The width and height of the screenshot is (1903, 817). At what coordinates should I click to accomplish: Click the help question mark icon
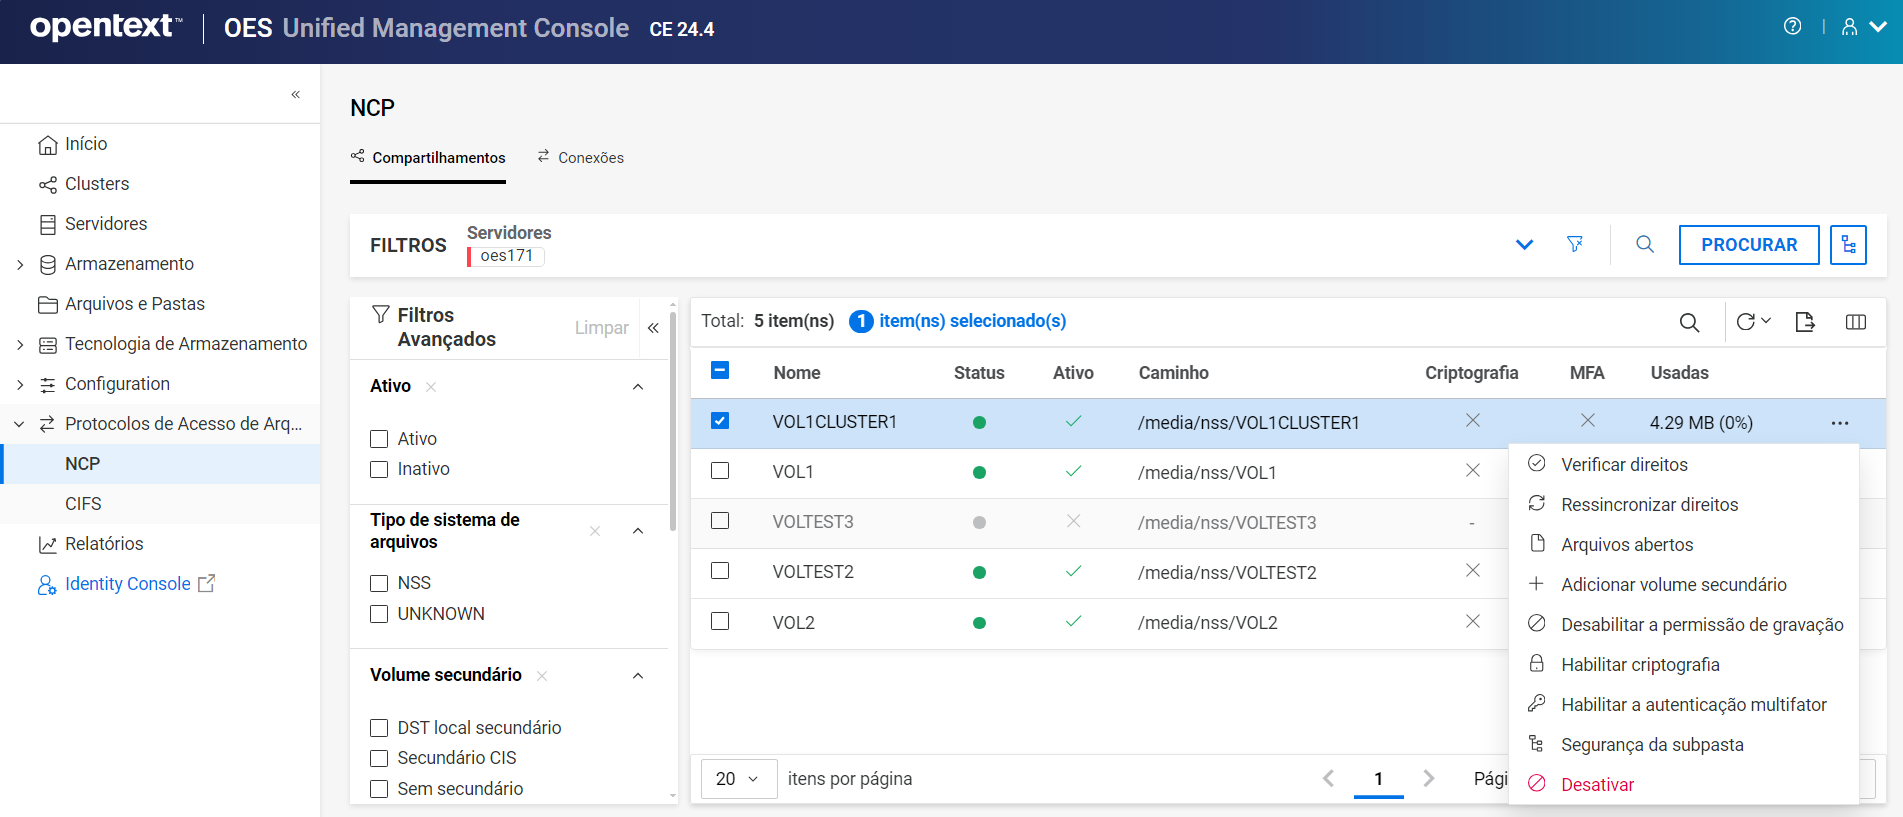(1792, 27)
